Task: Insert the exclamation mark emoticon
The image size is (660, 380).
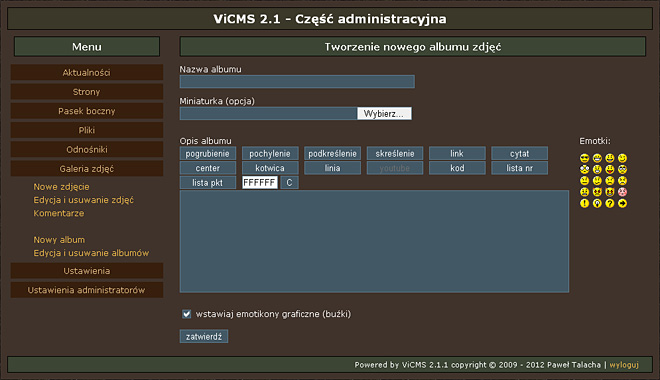Action: (x=585, y=203)
